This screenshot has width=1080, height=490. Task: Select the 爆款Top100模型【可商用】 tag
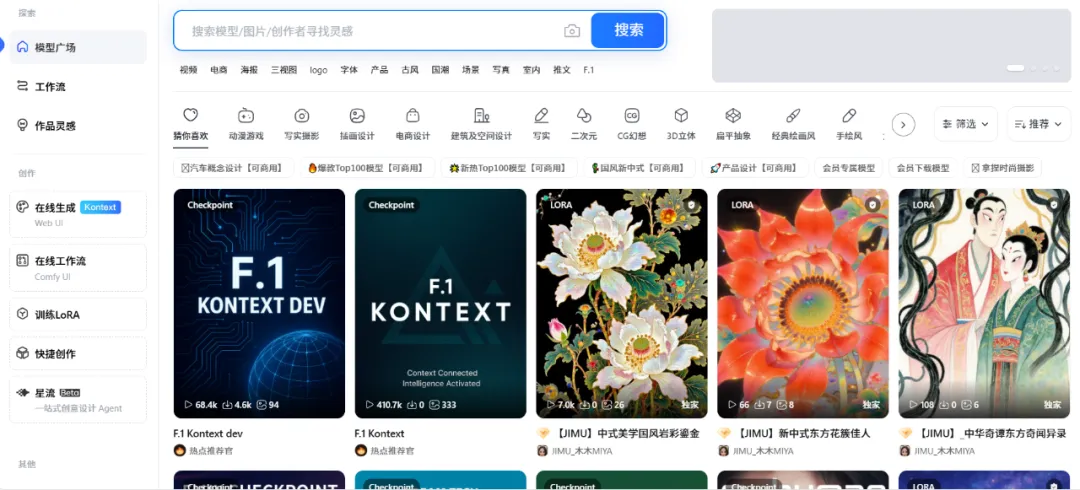(x=368, y=168)
